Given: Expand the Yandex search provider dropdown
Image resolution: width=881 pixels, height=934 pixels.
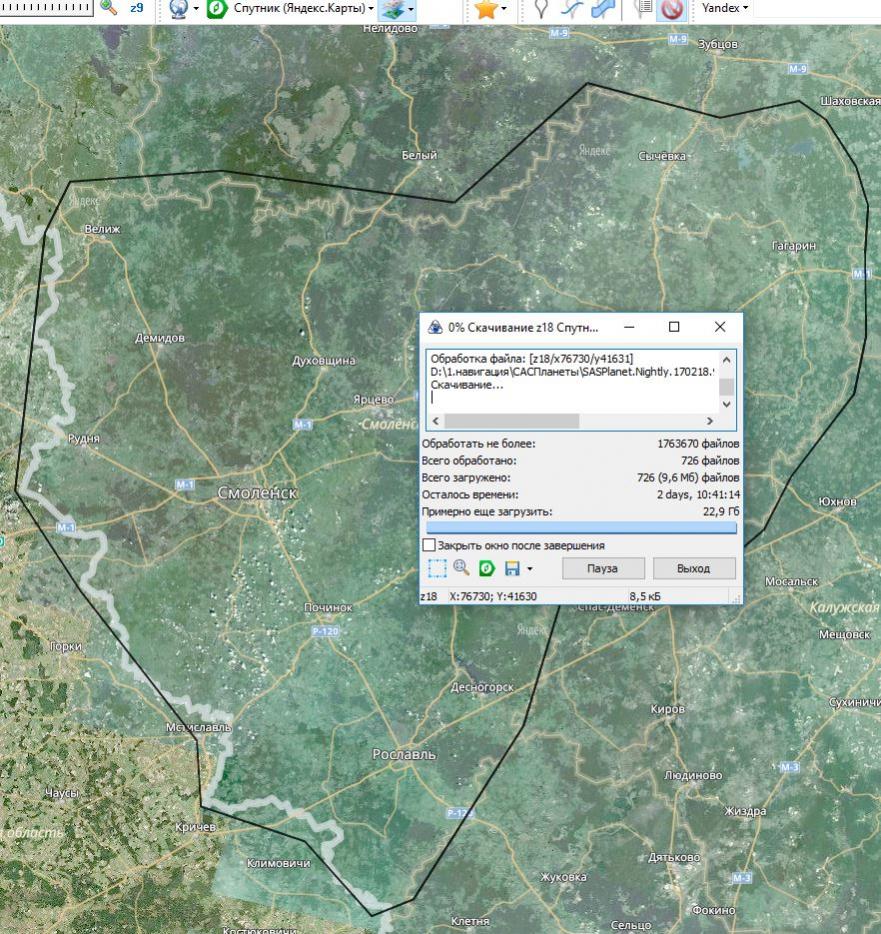Looking at the screenshot, I should click(x=724, y=8).
